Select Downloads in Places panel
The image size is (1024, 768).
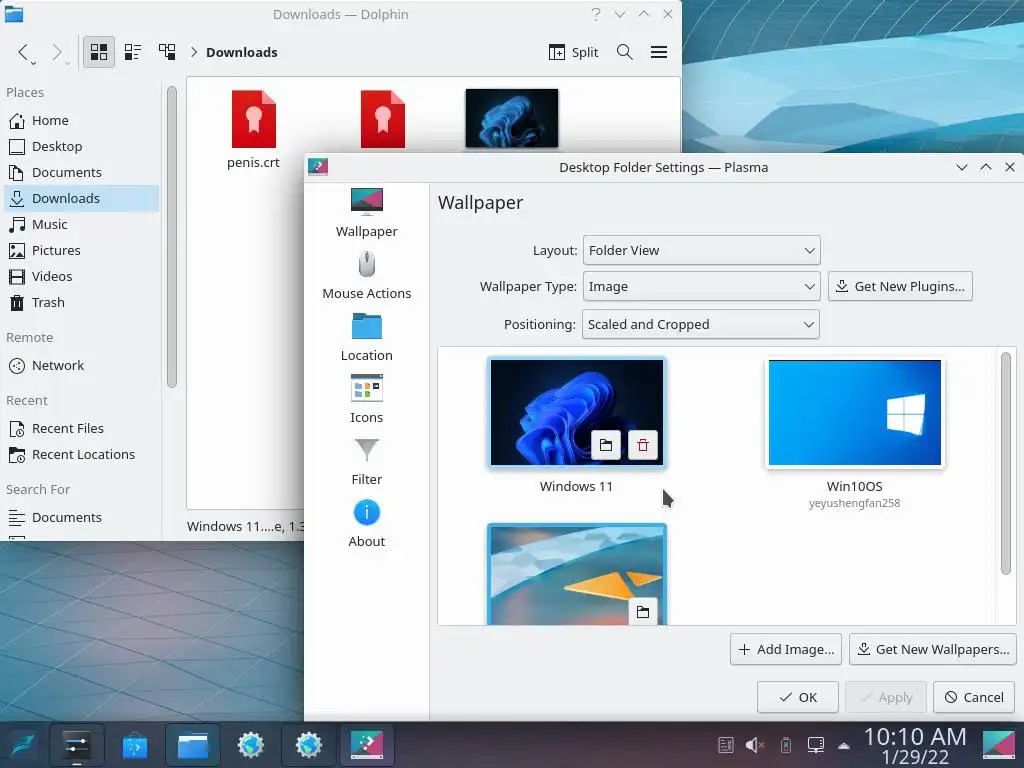click(82, 199)
